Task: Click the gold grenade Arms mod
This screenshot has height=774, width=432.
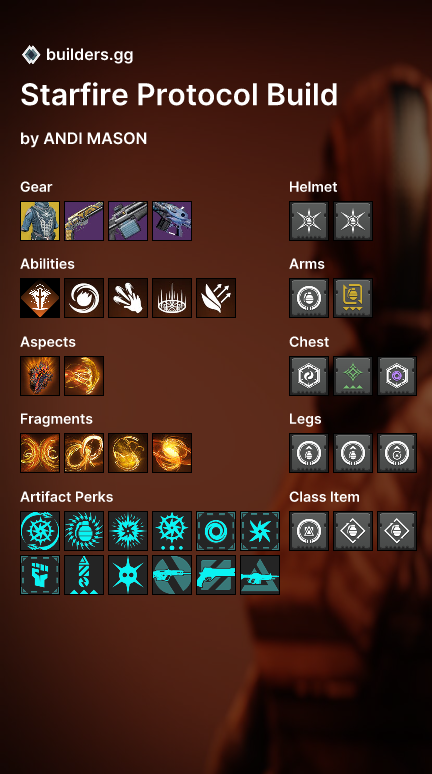Action: [353, 298]
